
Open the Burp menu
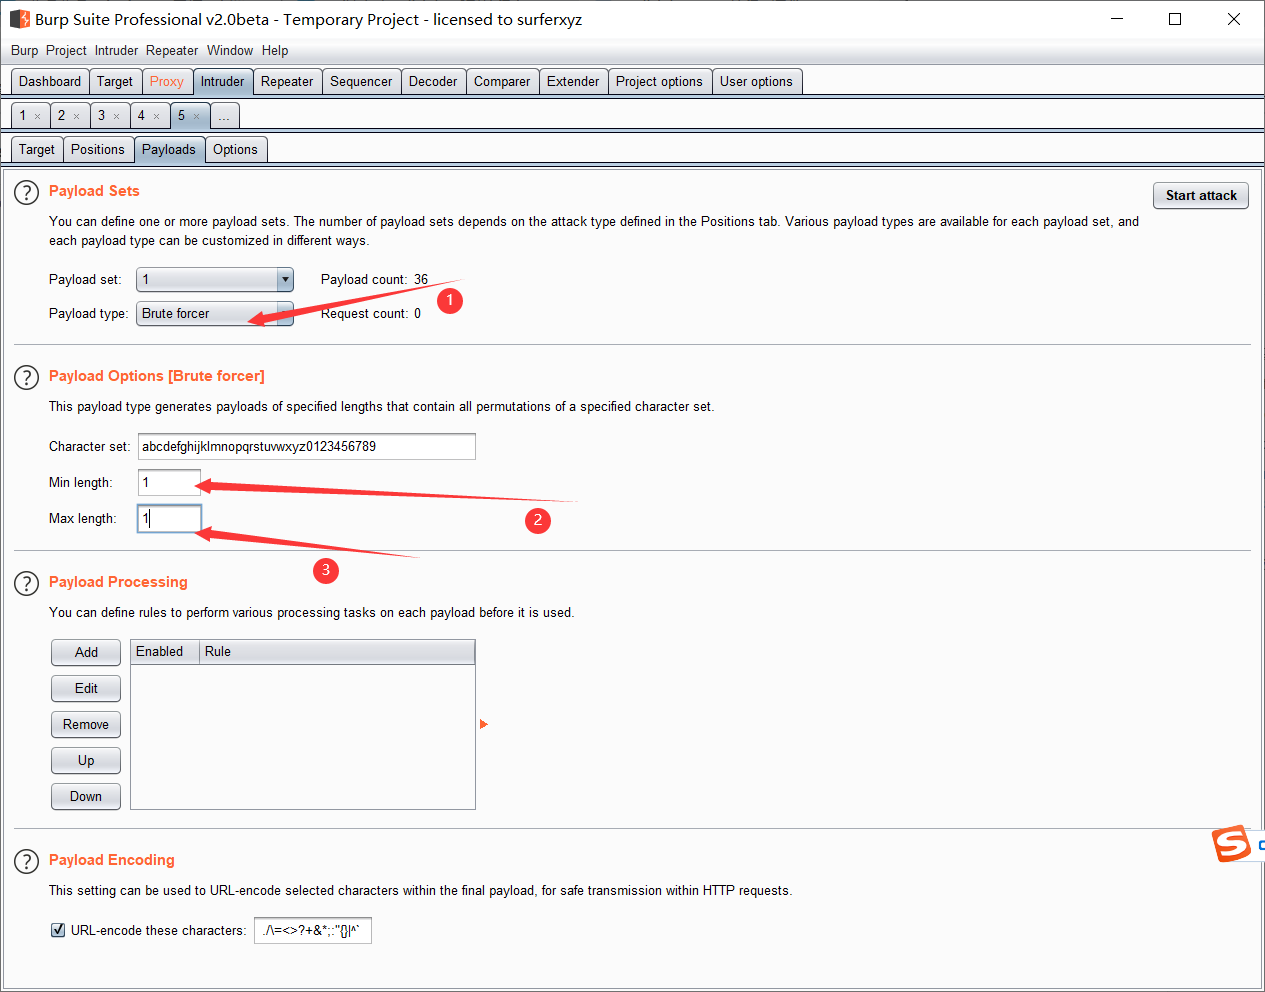tap(24, 50)
